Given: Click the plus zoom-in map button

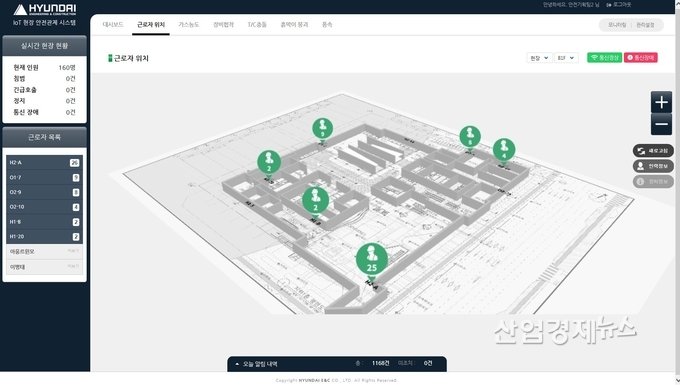Looking at the screenshot, I should [661, 102].
